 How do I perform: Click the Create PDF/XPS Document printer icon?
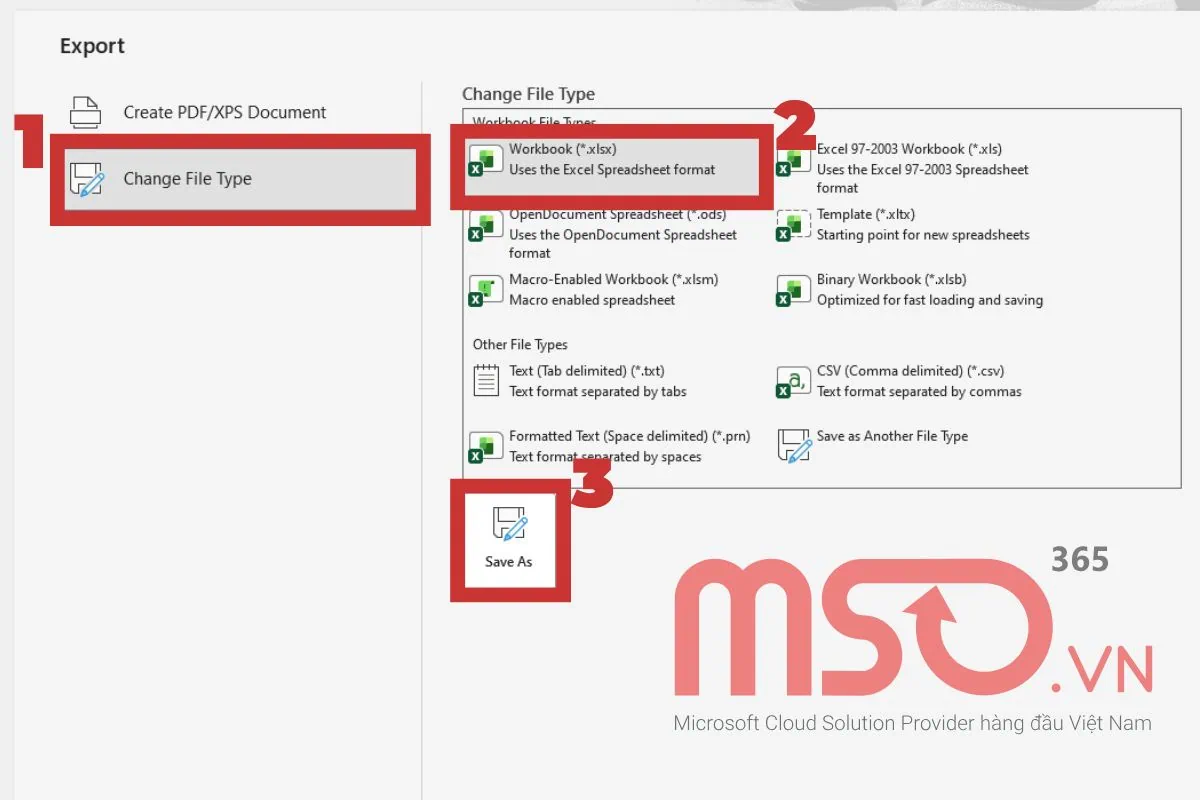pyautogui.click(x=86, y=112)
